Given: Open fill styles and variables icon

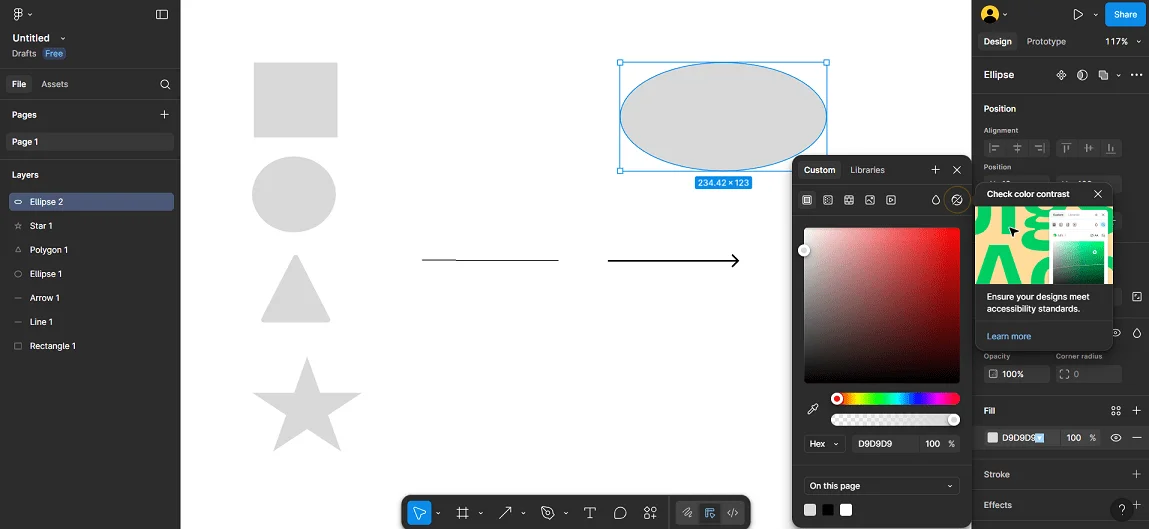Looking at the screenshot, I should [x=1115, y=411].
